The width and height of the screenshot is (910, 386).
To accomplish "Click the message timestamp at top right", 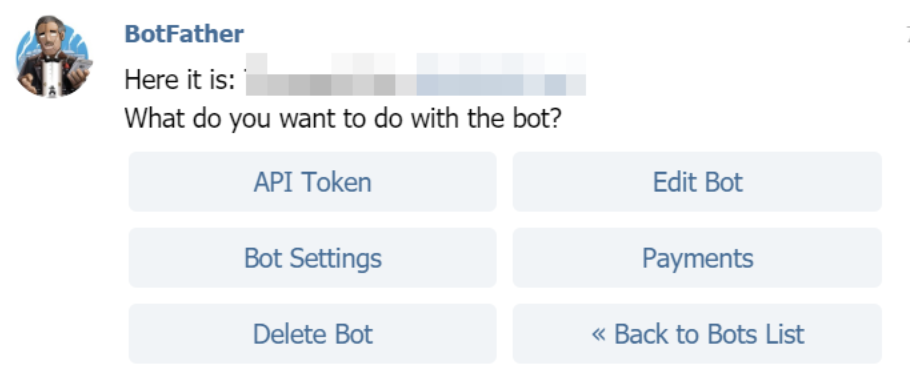I will point(907,34).
